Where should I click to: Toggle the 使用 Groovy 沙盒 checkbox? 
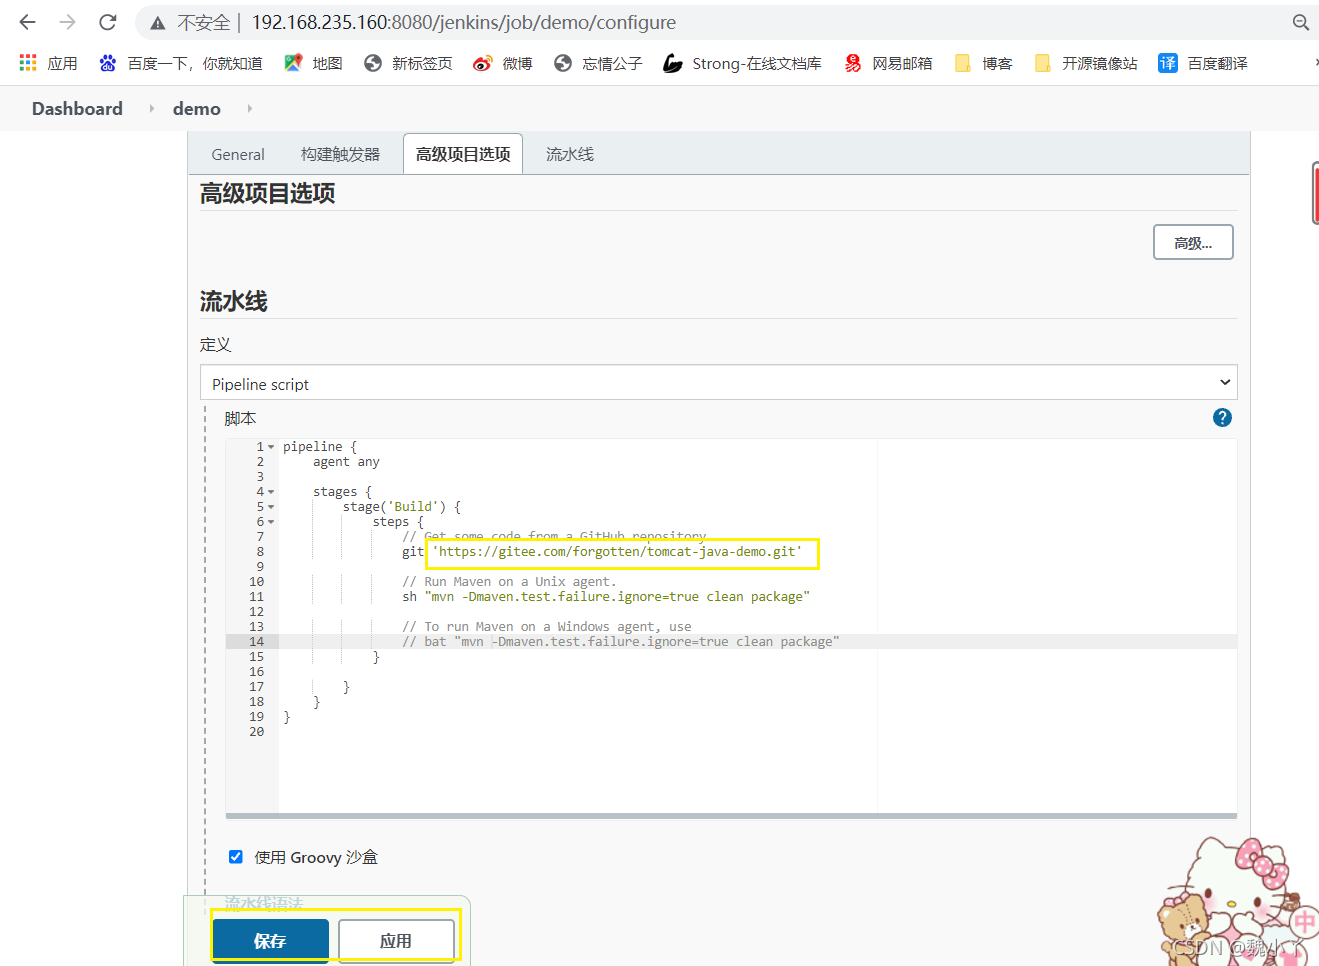click(236, 857)
